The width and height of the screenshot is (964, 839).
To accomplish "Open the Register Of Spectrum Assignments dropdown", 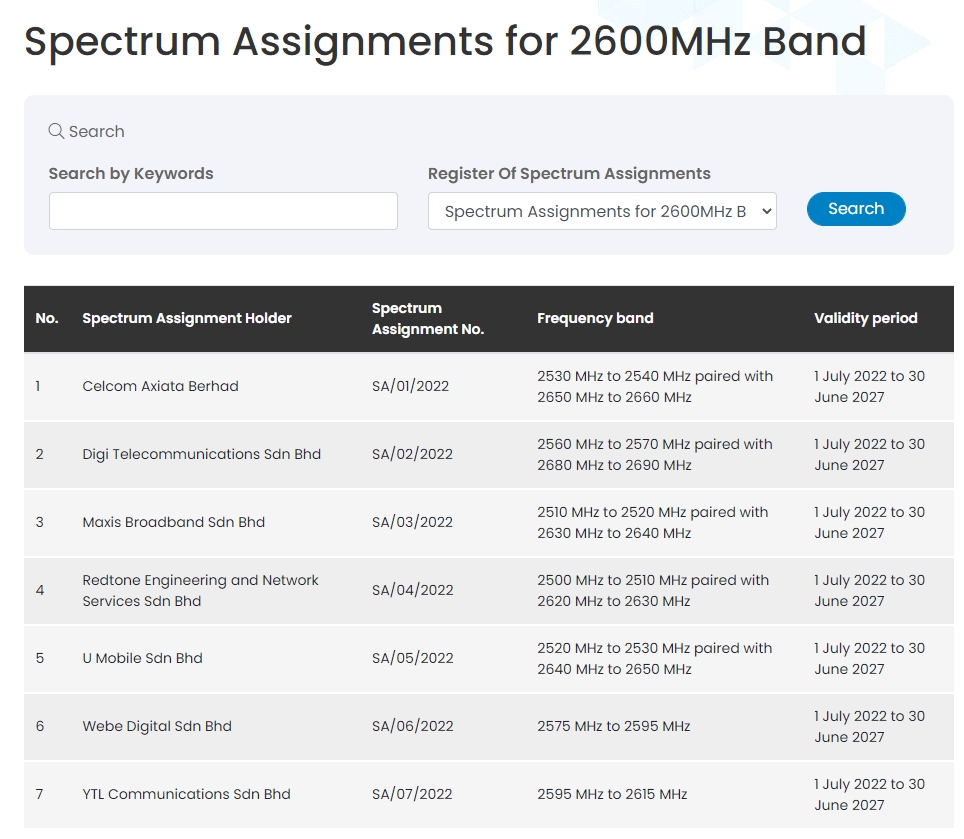I will coord(602,211).
